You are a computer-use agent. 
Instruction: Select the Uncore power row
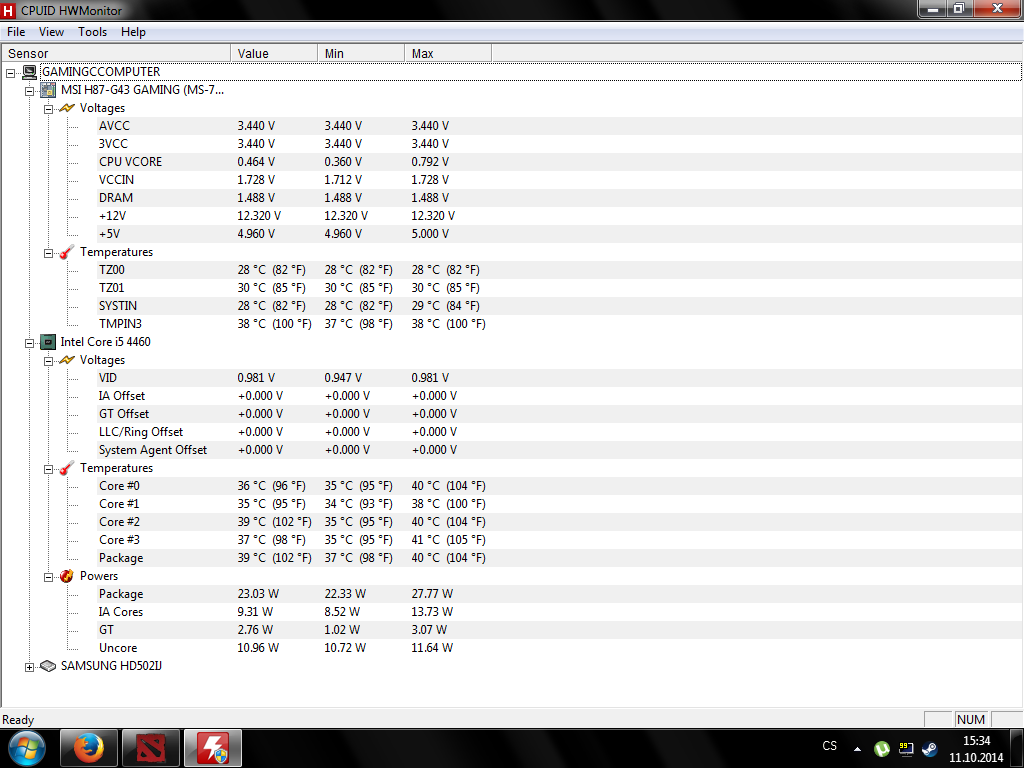coord(560,648)
